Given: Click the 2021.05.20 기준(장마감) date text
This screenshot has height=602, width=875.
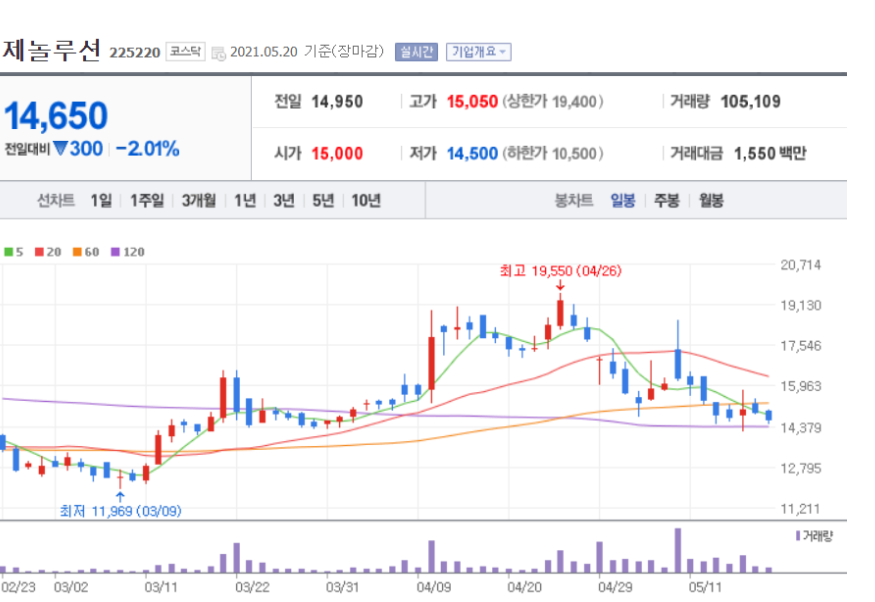Looking at the screenshot, I should click(307, 52).
